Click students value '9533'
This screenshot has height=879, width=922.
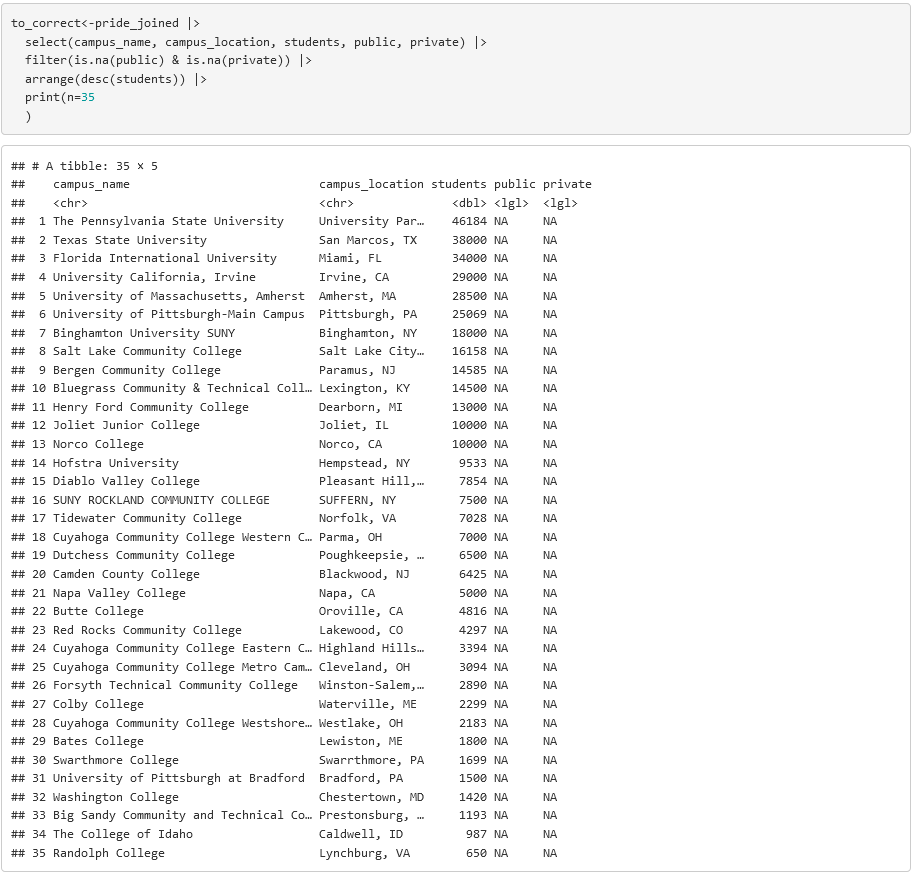click(x=473, y=463)
